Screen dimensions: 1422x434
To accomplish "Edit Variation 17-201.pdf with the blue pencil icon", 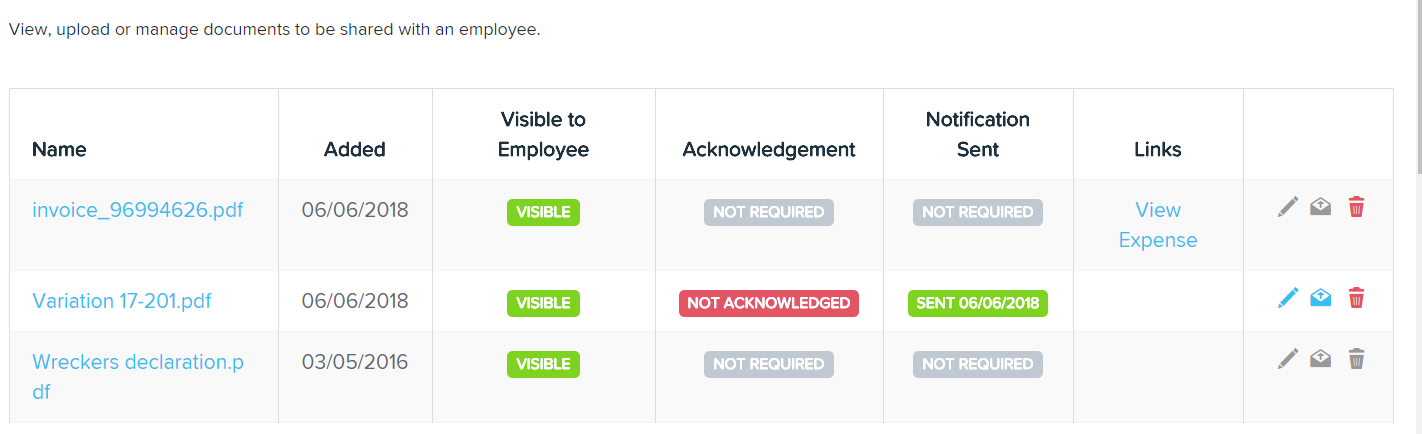I will pyautogui.click(x=1288, y=297).
